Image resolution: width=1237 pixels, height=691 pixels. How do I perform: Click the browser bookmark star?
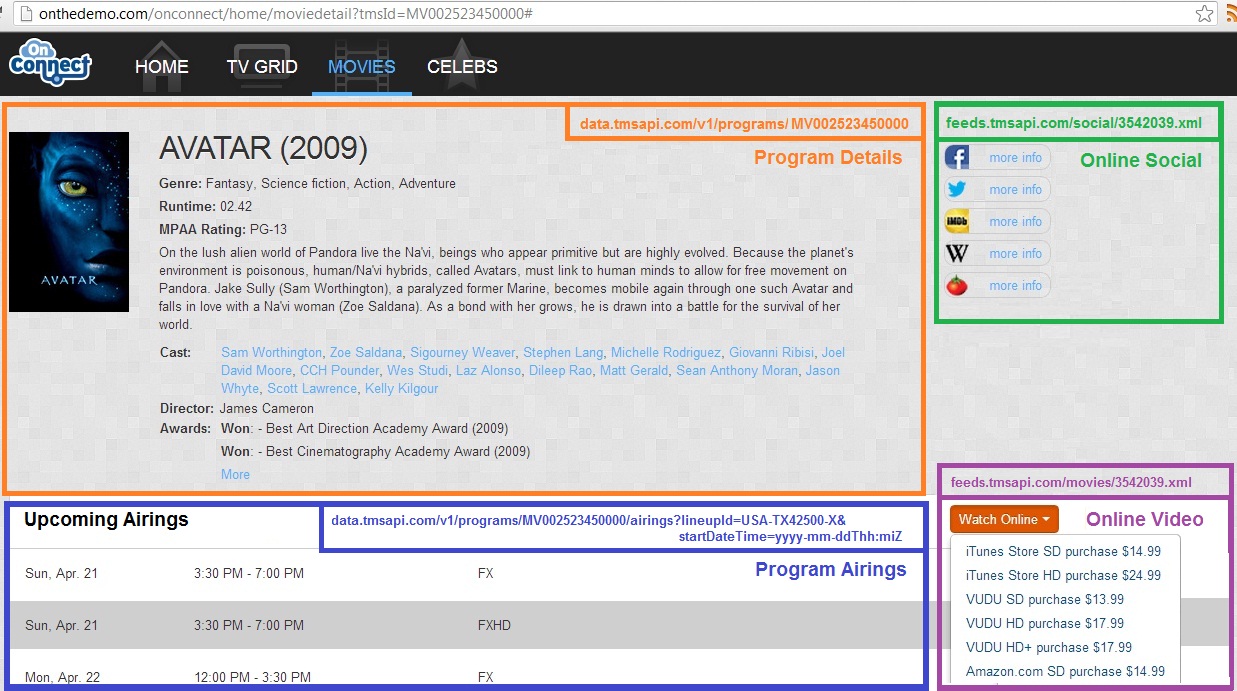tap(1204, 15)
